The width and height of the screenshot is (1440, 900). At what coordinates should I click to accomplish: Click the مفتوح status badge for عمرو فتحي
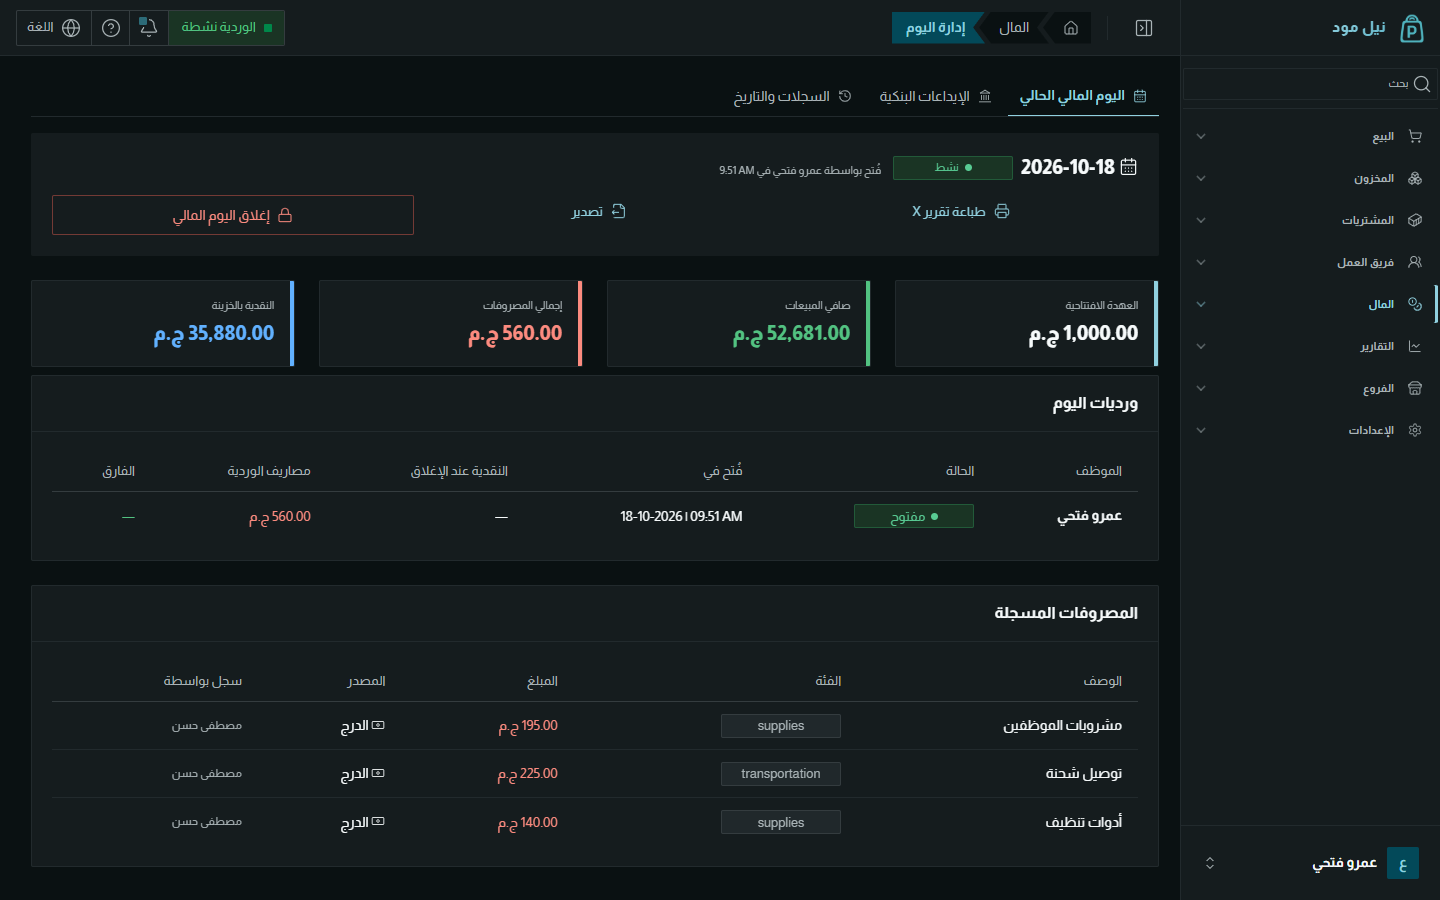pyautogui.click(x=914, y=516)
